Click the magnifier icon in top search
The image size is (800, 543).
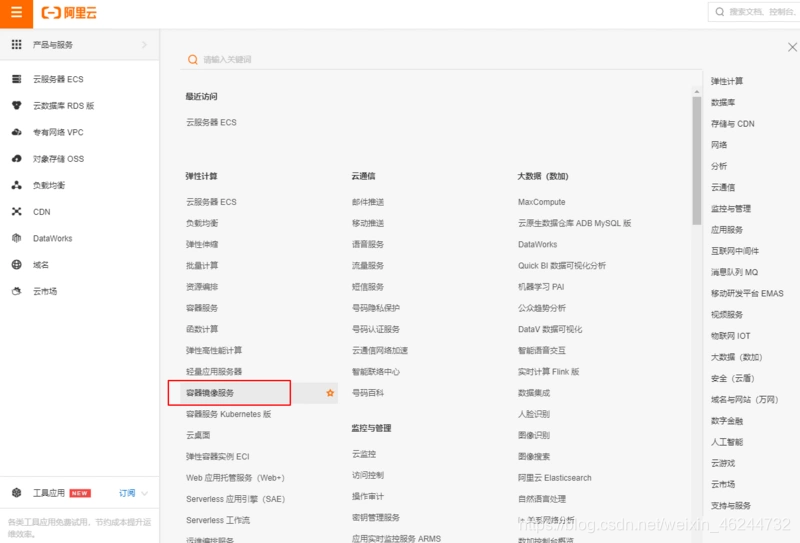point(719,12)
